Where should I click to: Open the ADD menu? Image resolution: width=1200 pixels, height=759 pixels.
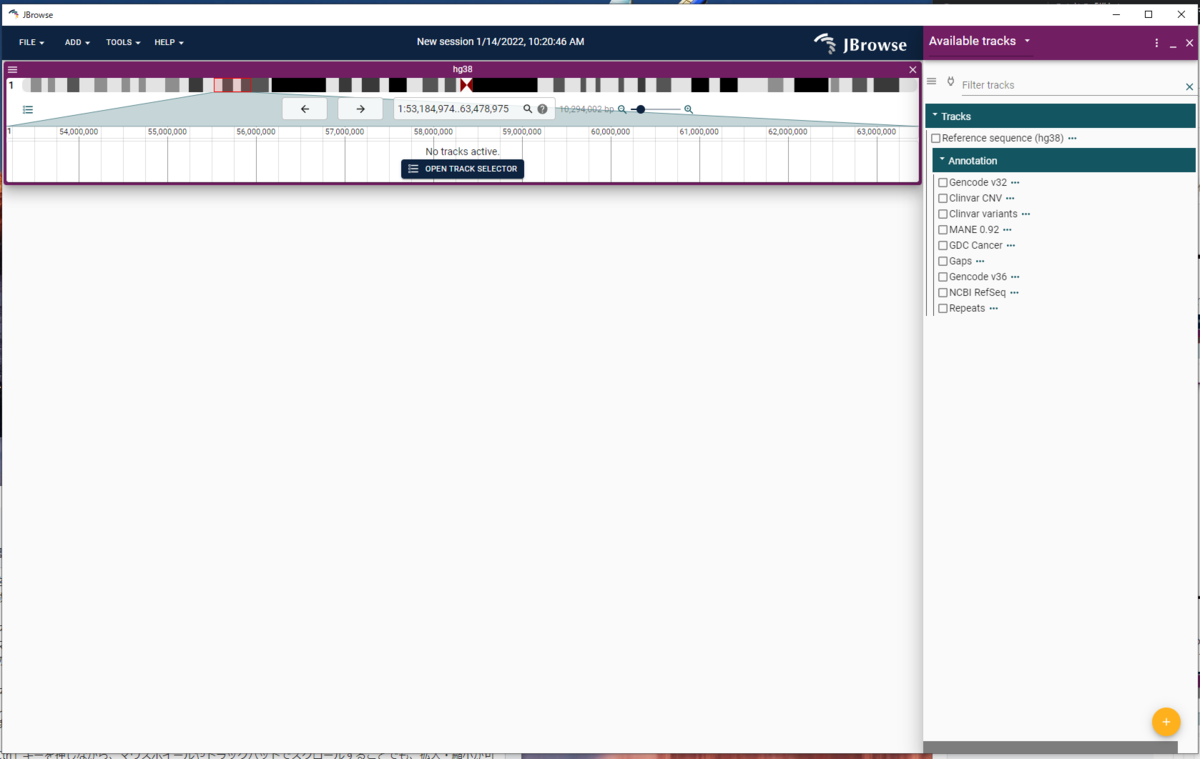(77, 43)
